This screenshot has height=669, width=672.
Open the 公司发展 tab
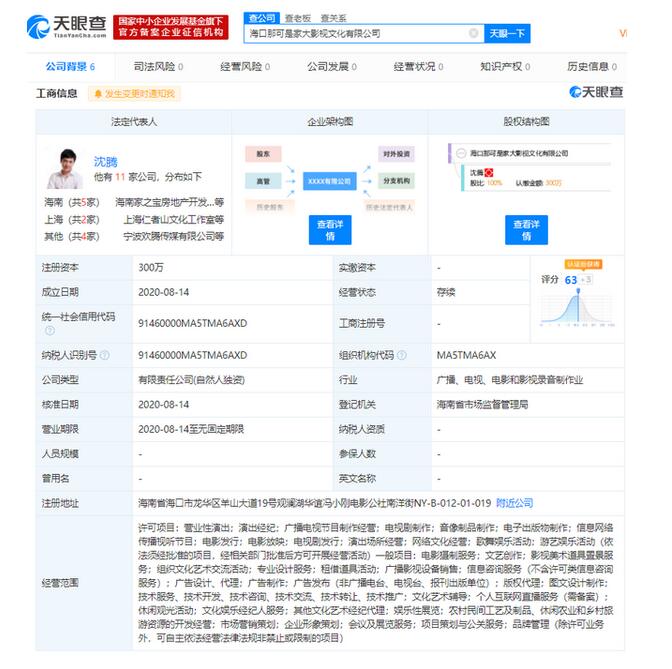click(x=332, y=67)
